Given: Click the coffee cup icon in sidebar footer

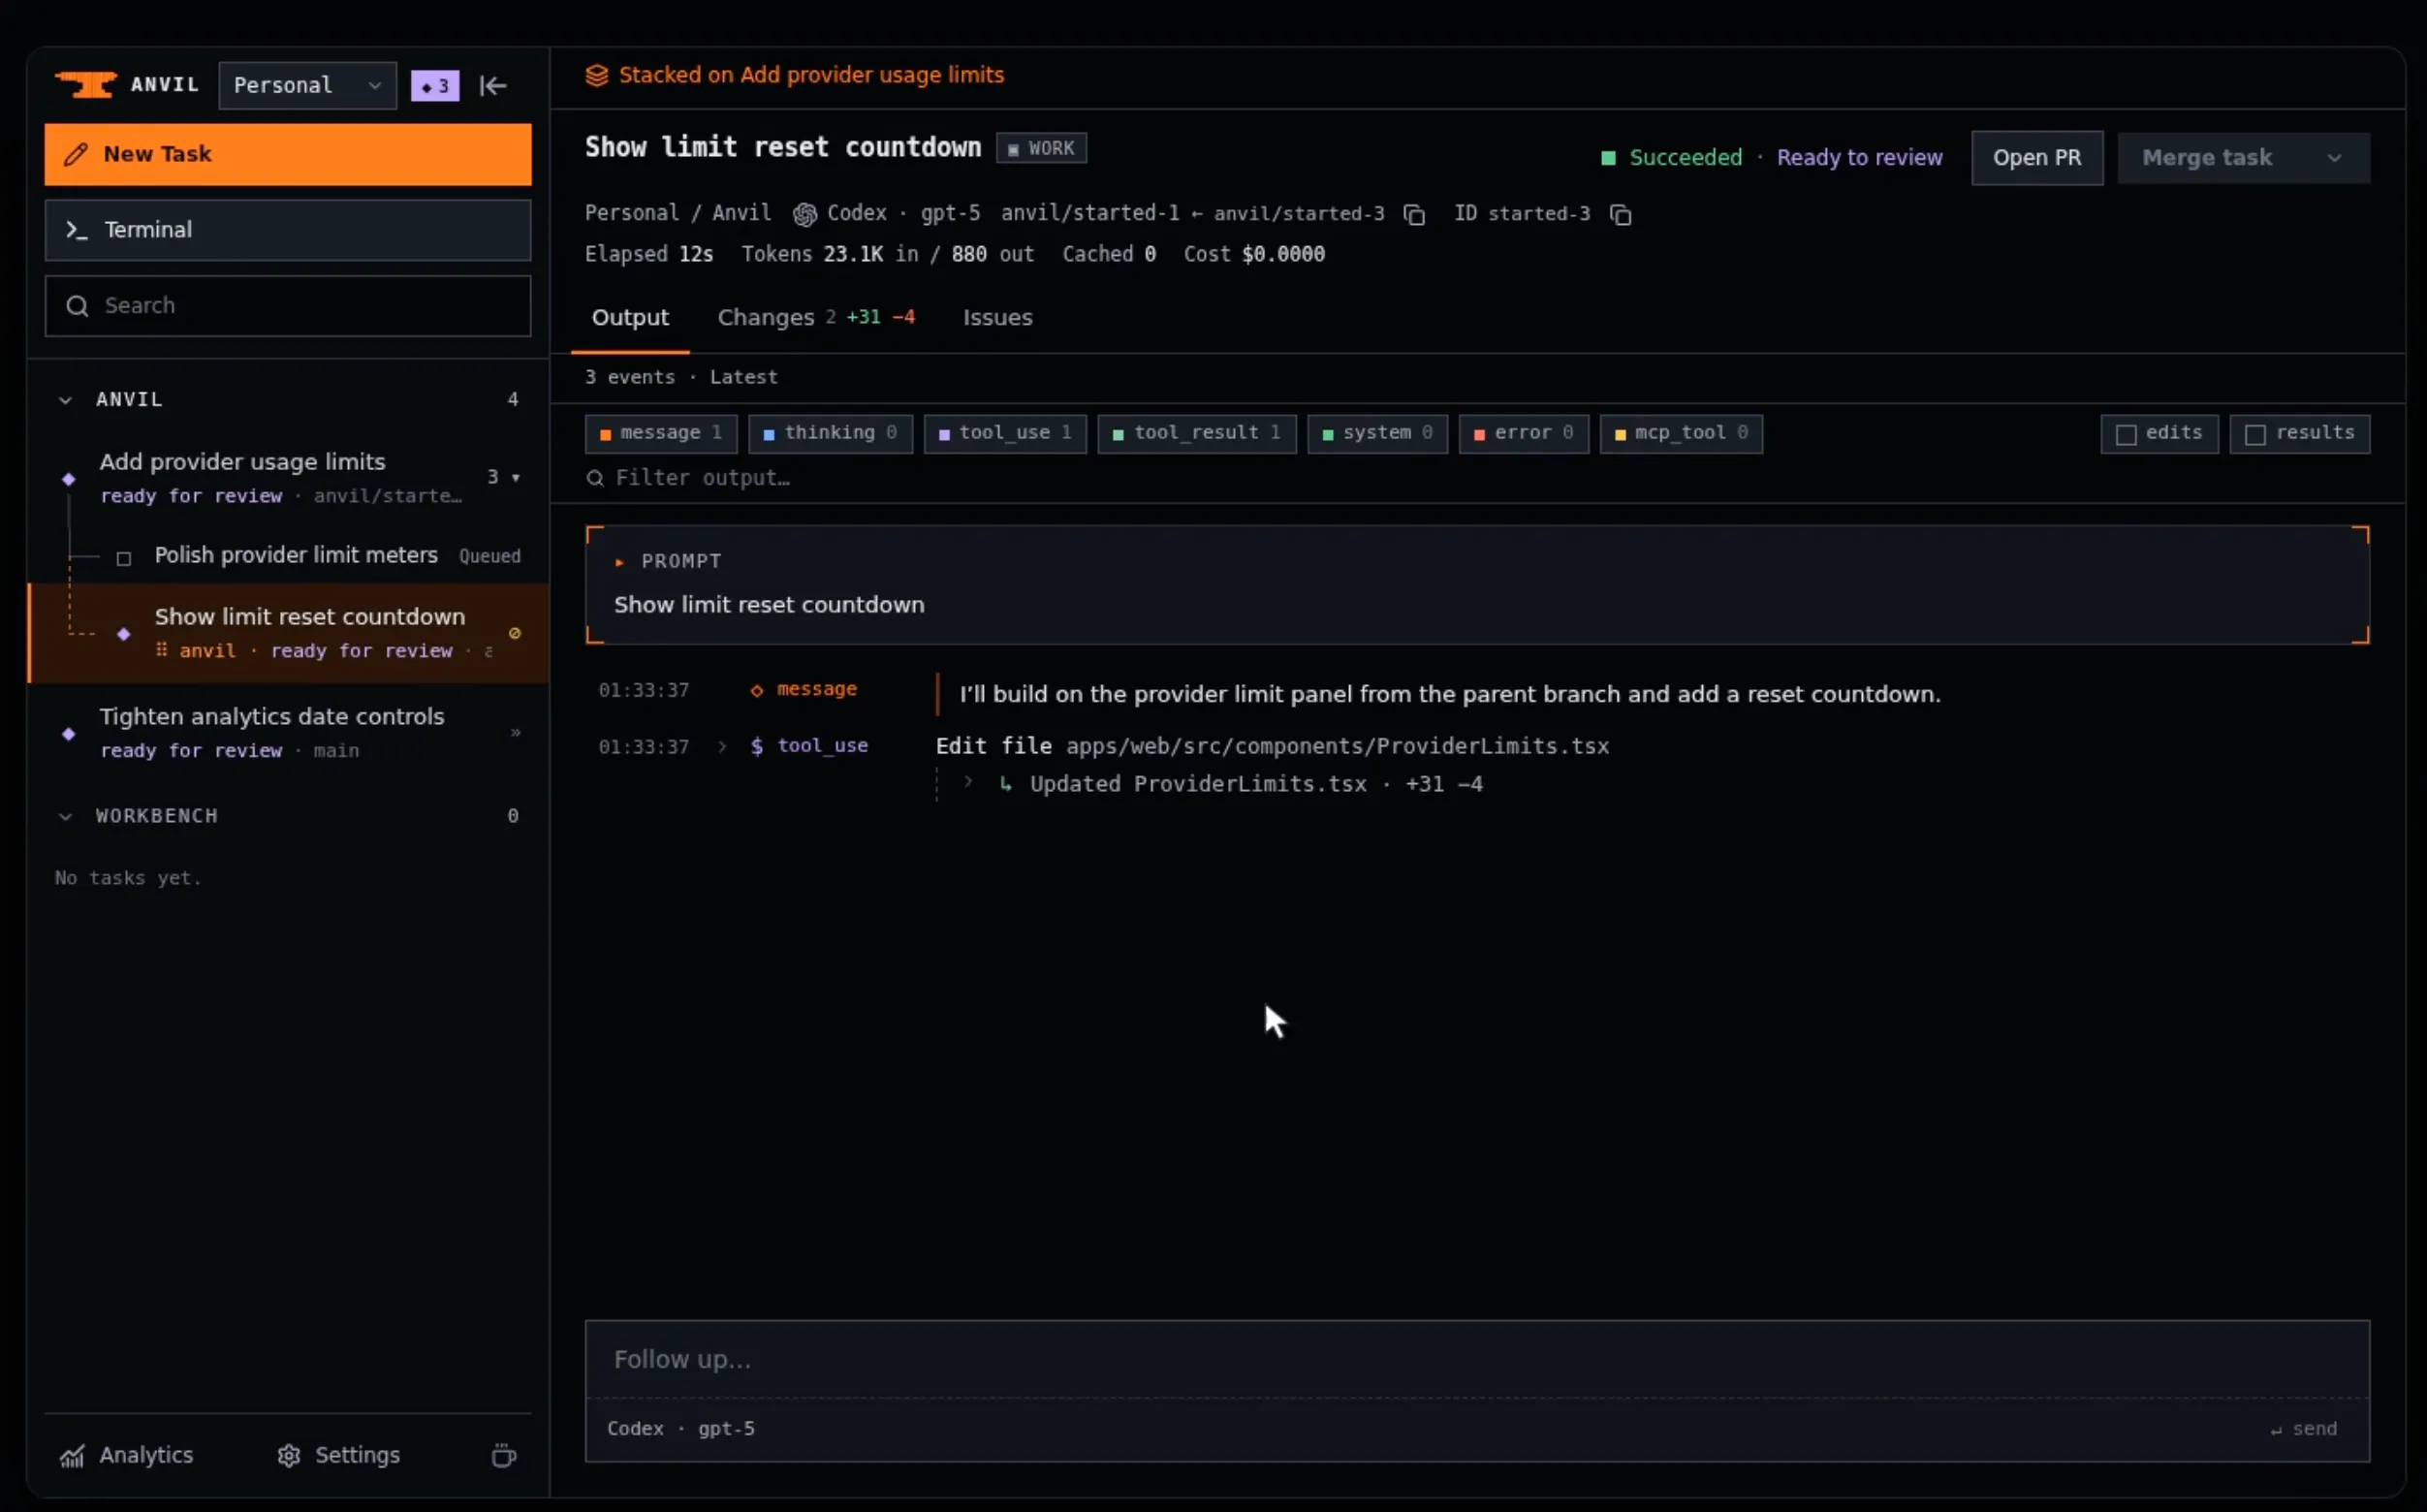Looking at the screenshot, I should coord(504,1455).
